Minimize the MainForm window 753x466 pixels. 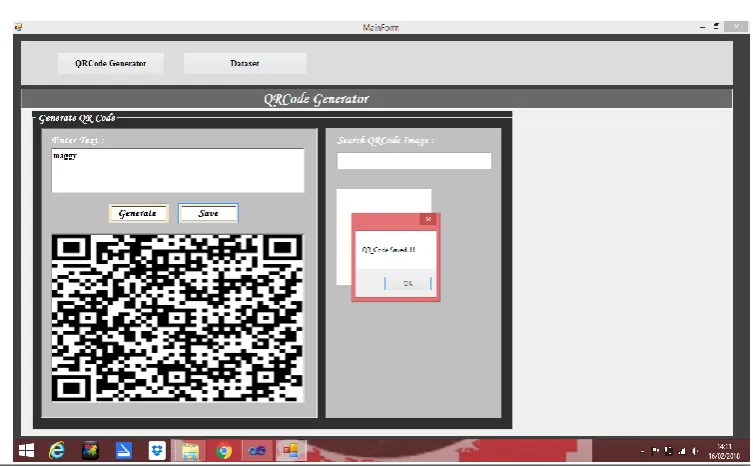coord(703,27)
